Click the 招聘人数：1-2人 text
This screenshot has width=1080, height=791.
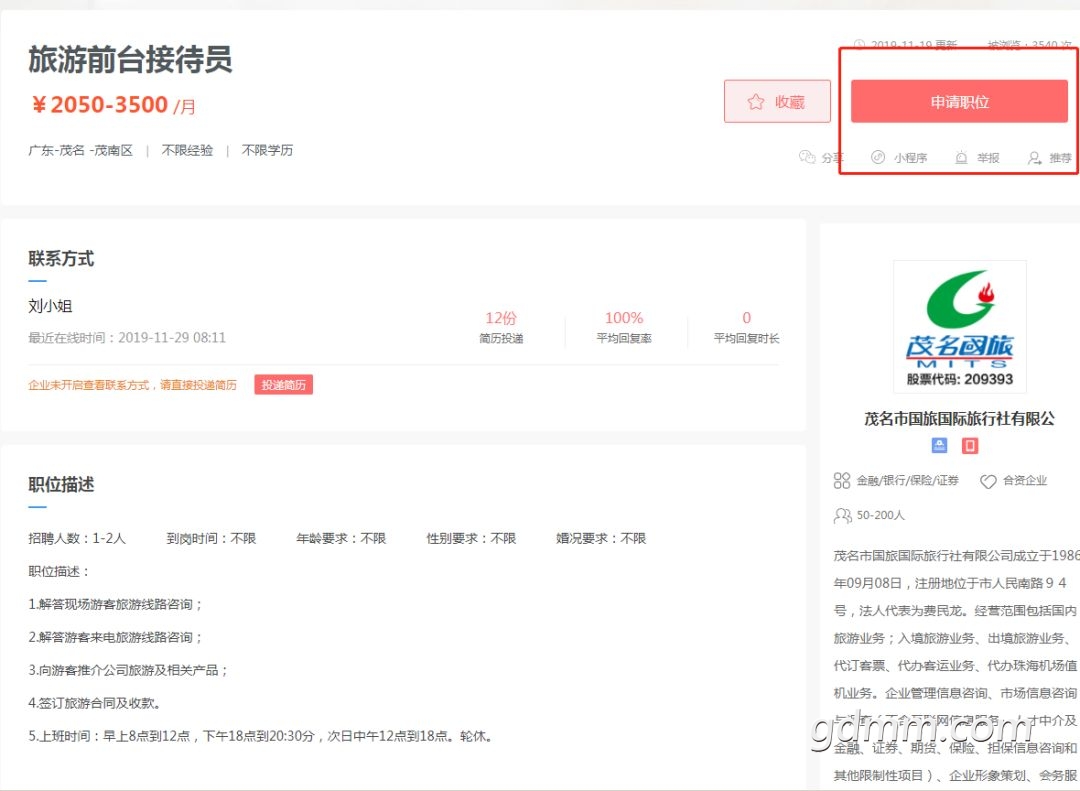[77, 538]
